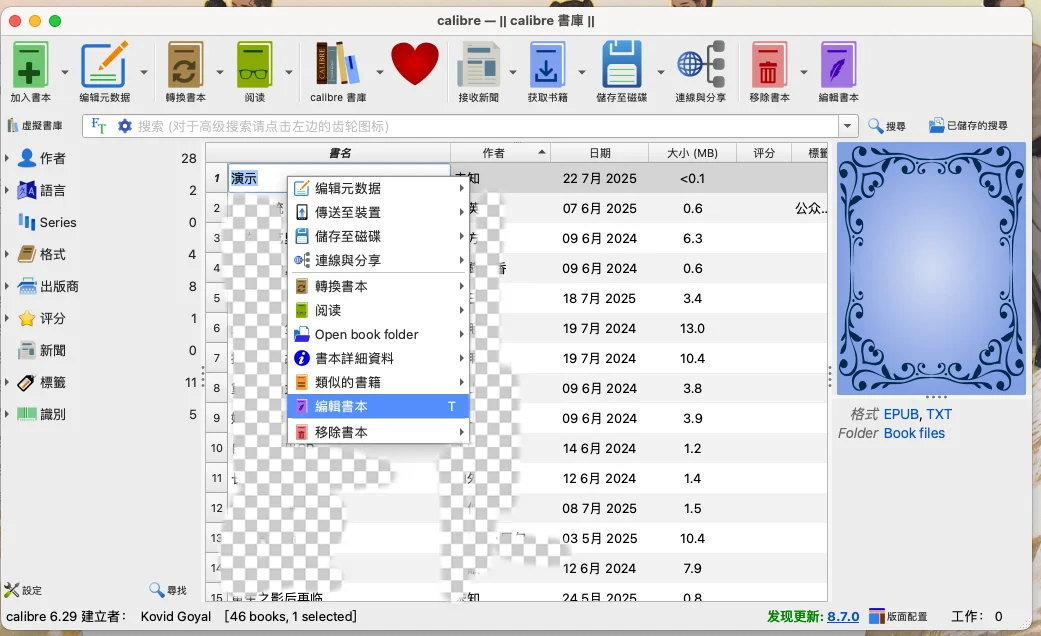This screenshot has width=1041, height=636.
Task: Click the Jobs counter in status bar
Action: coord(977,617)
